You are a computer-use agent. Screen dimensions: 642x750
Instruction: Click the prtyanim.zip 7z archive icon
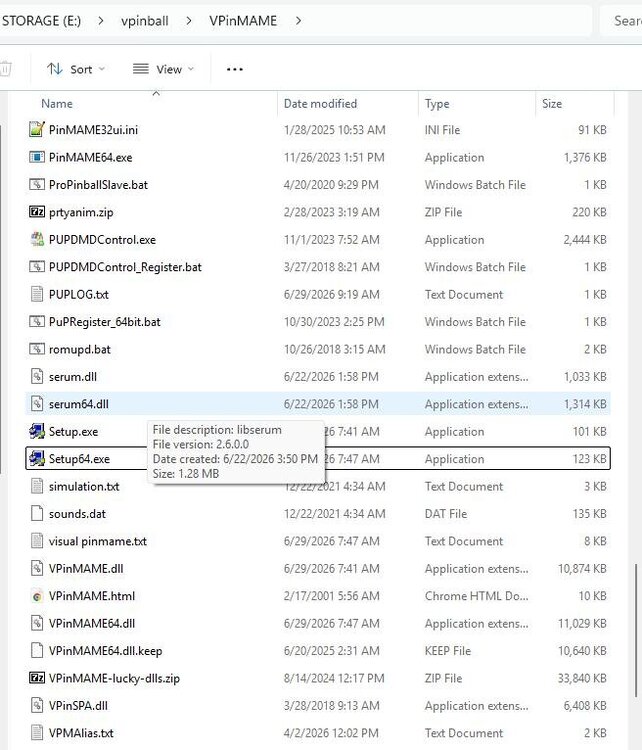pos(37,212)
